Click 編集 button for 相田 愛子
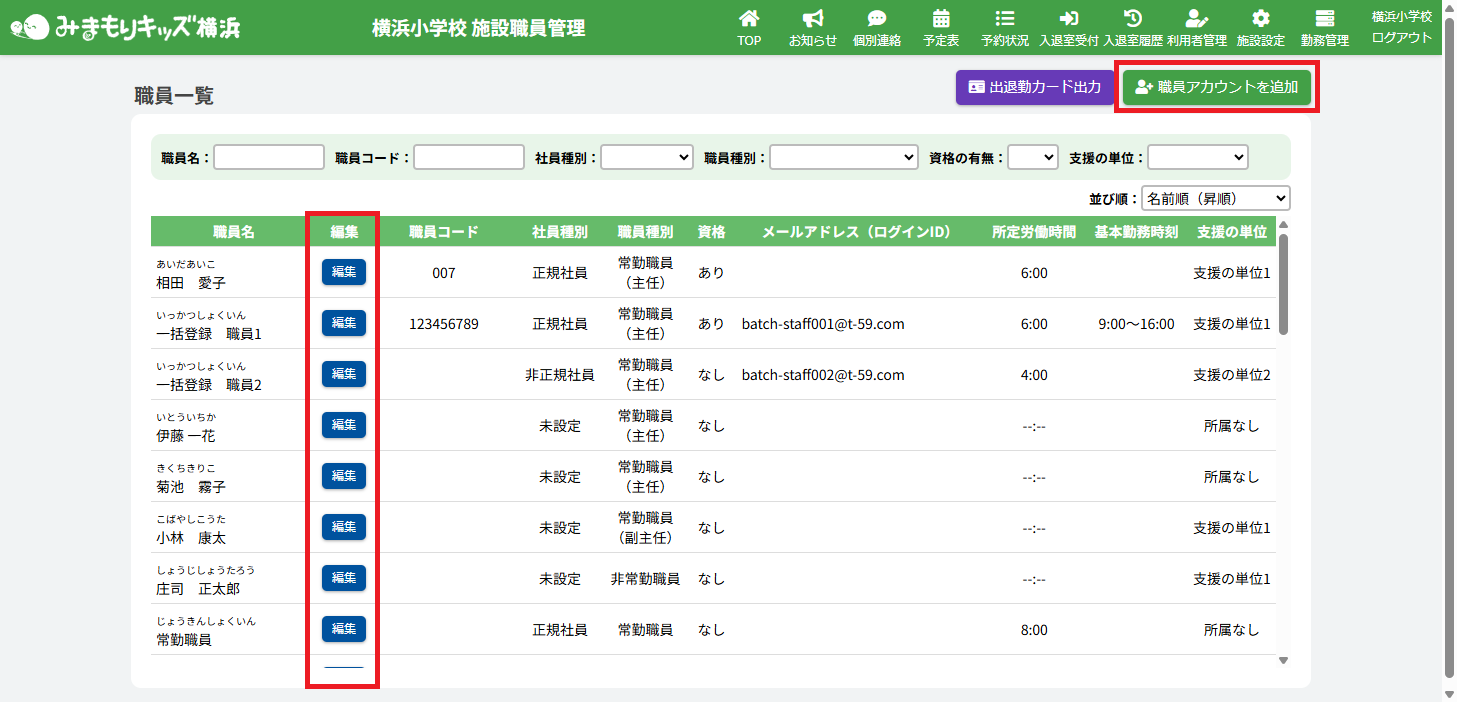The image size is (1457, 702). click(344, 272)
